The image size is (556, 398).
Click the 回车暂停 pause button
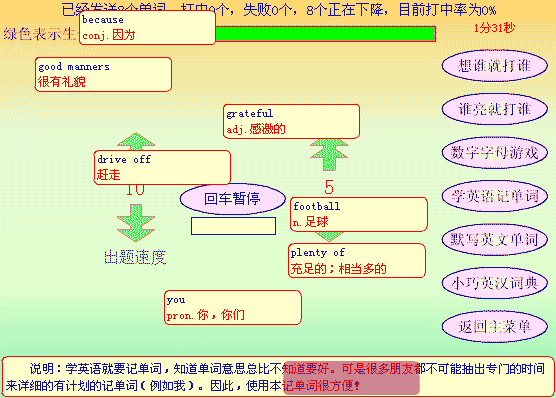pyautogui.click(x=233, y=199)
